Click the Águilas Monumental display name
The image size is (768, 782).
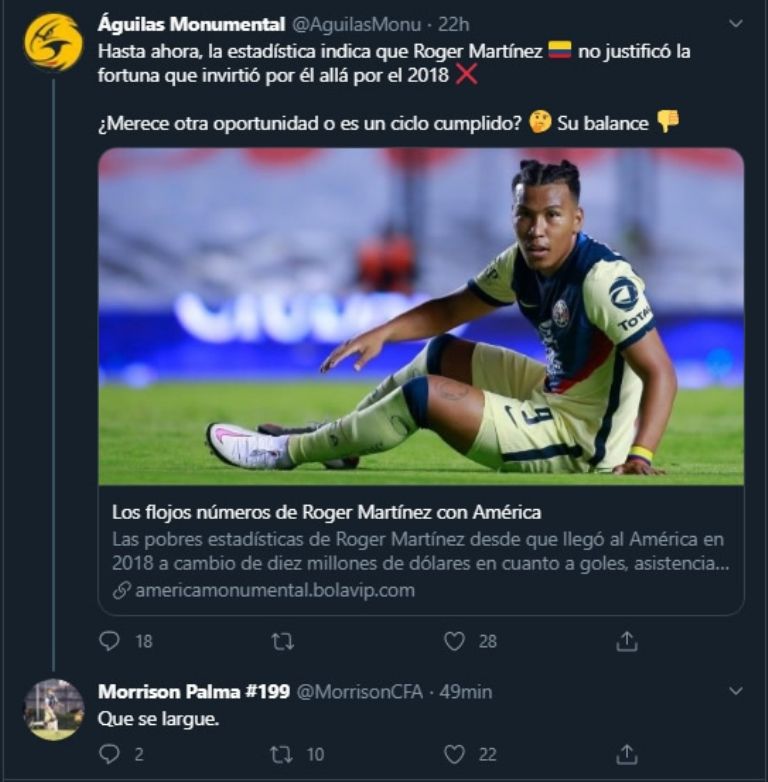pyautogui.click(x=191, y=25)
